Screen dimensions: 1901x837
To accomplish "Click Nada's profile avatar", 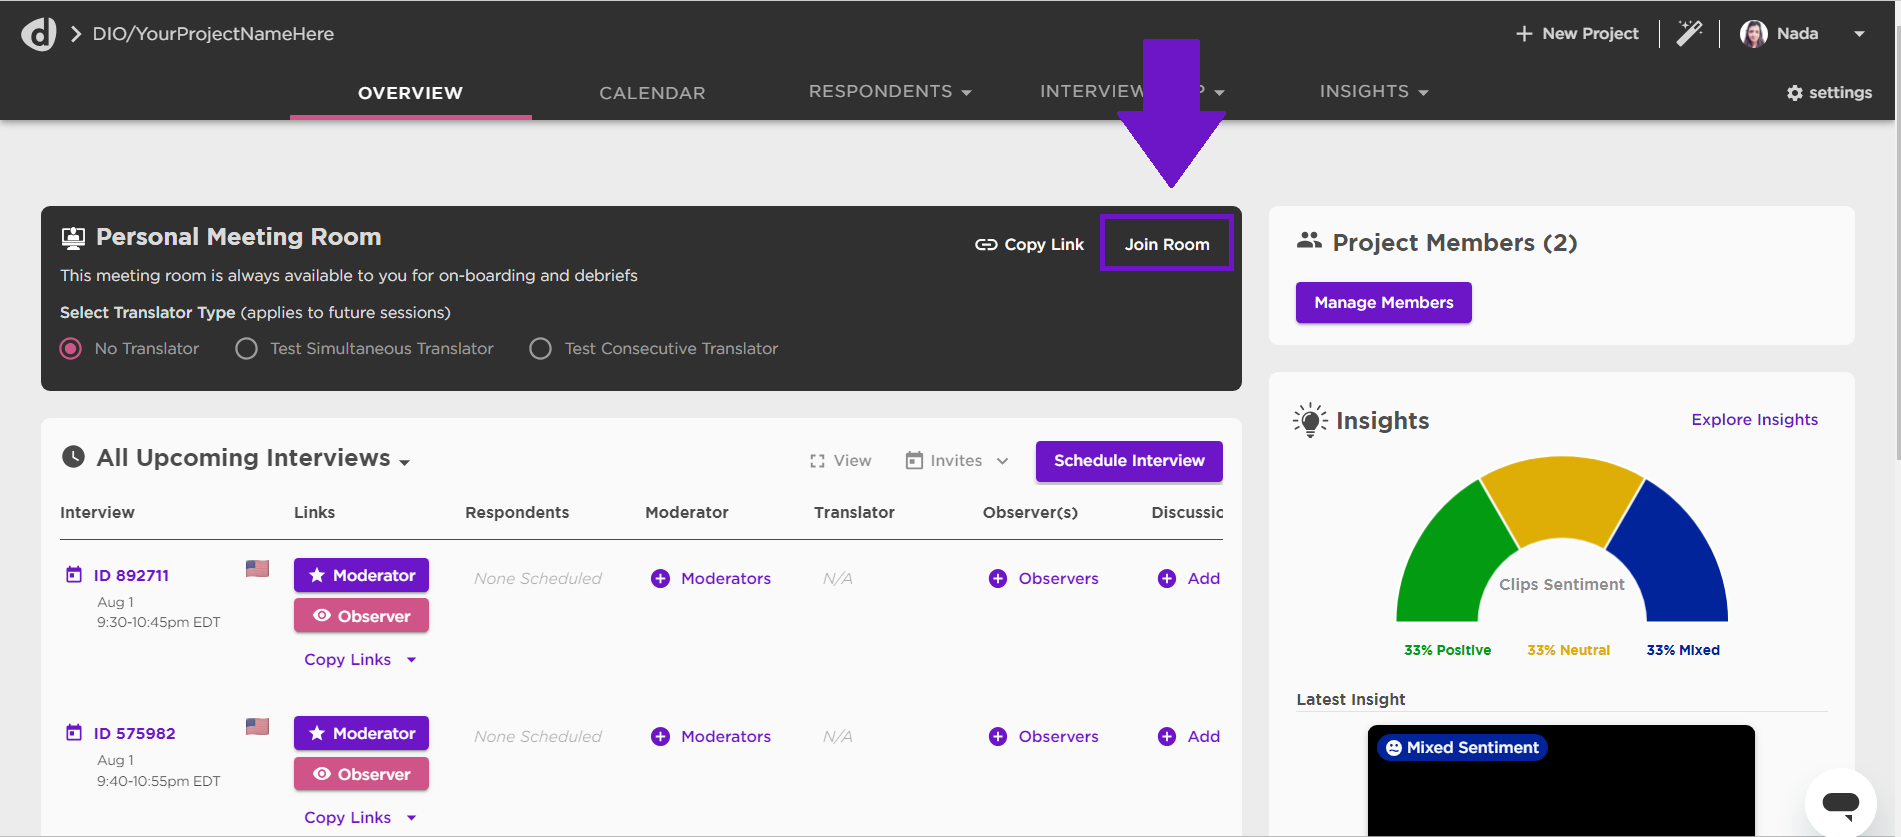I will pos(1753,34).
